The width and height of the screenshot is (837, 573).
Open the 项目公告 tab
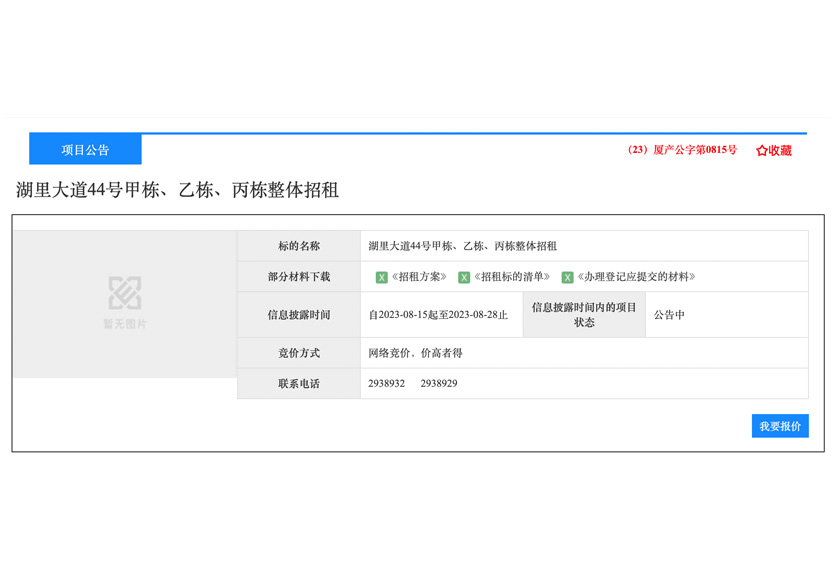(x=85, y=150)
